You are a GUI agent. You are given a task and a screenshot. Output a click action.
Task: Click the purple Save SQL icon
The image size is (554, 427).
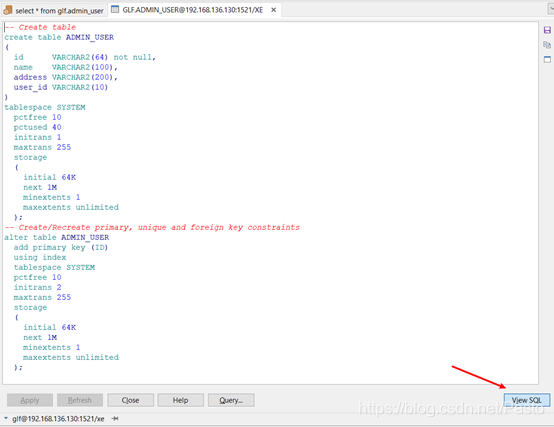coord(547,30)
